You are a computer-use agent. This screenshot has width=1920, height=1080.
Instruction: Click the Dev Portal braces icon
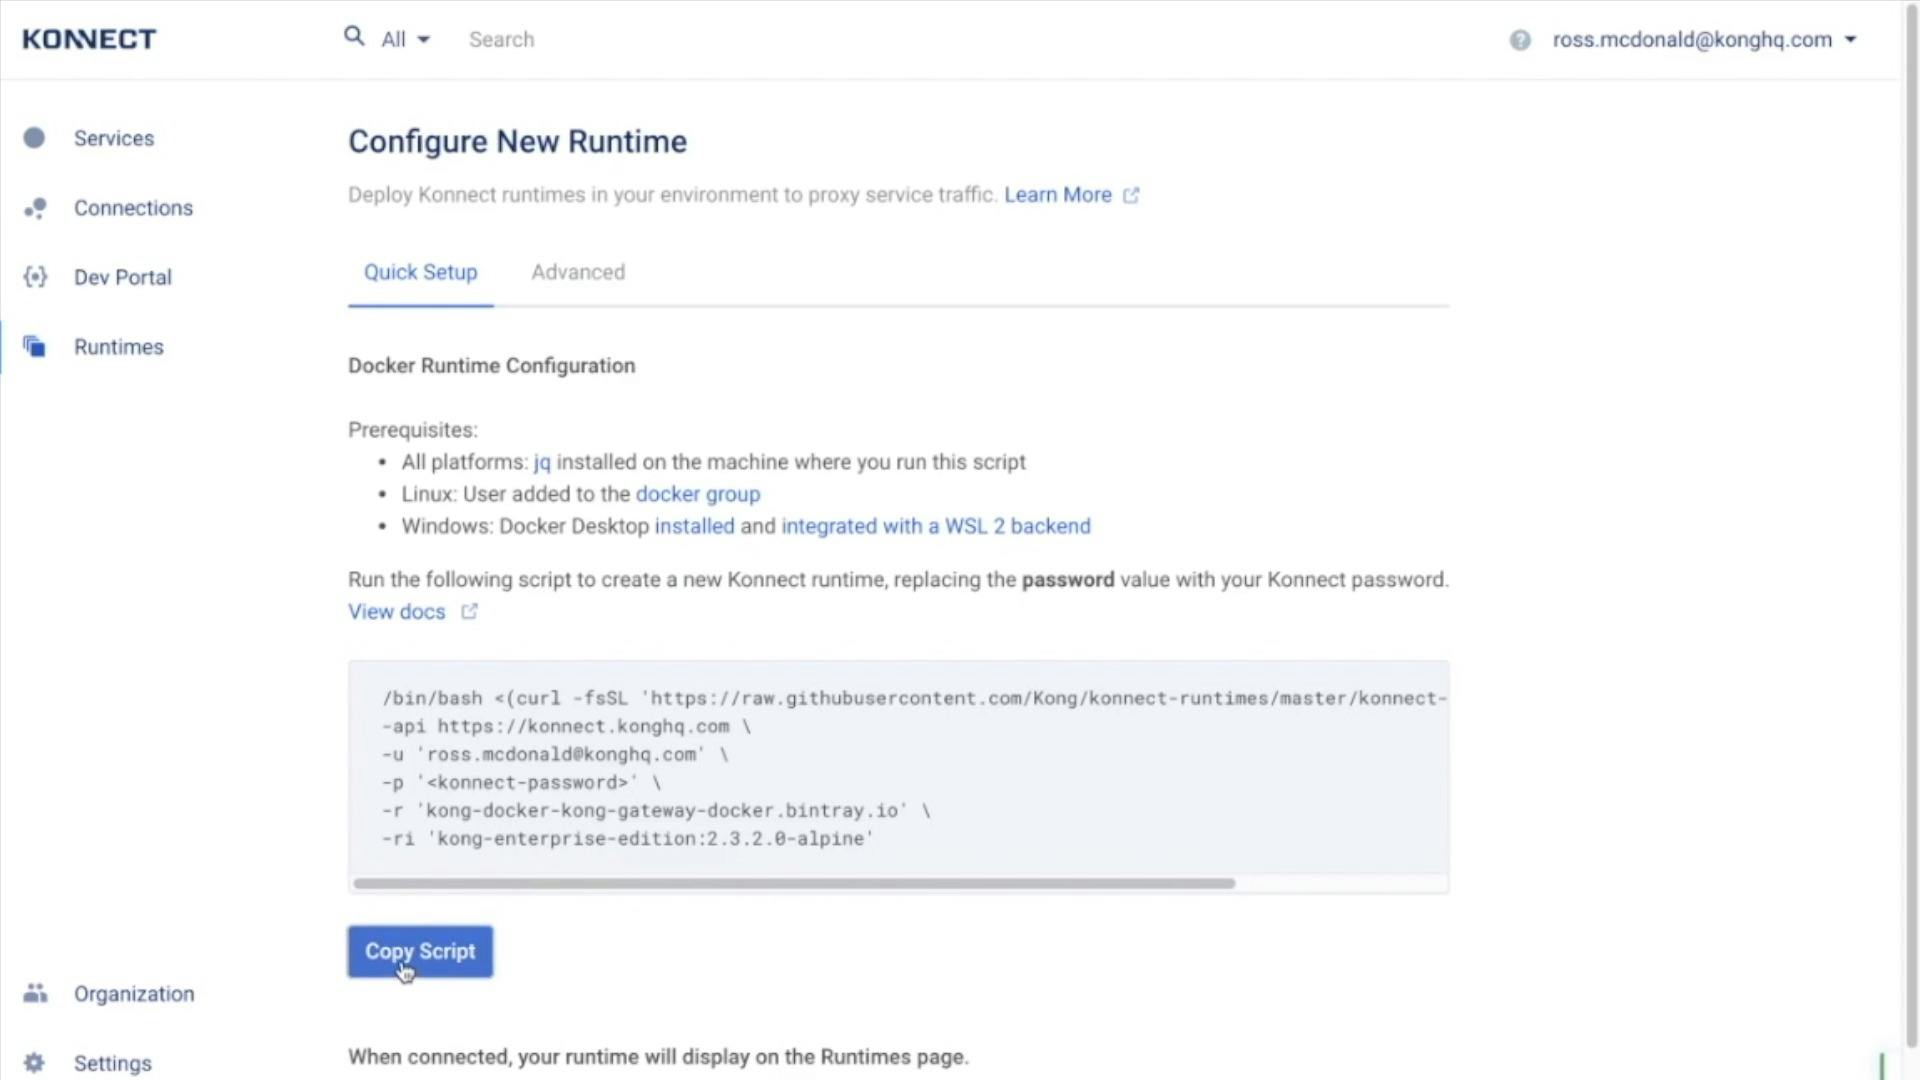pos(35,277)
